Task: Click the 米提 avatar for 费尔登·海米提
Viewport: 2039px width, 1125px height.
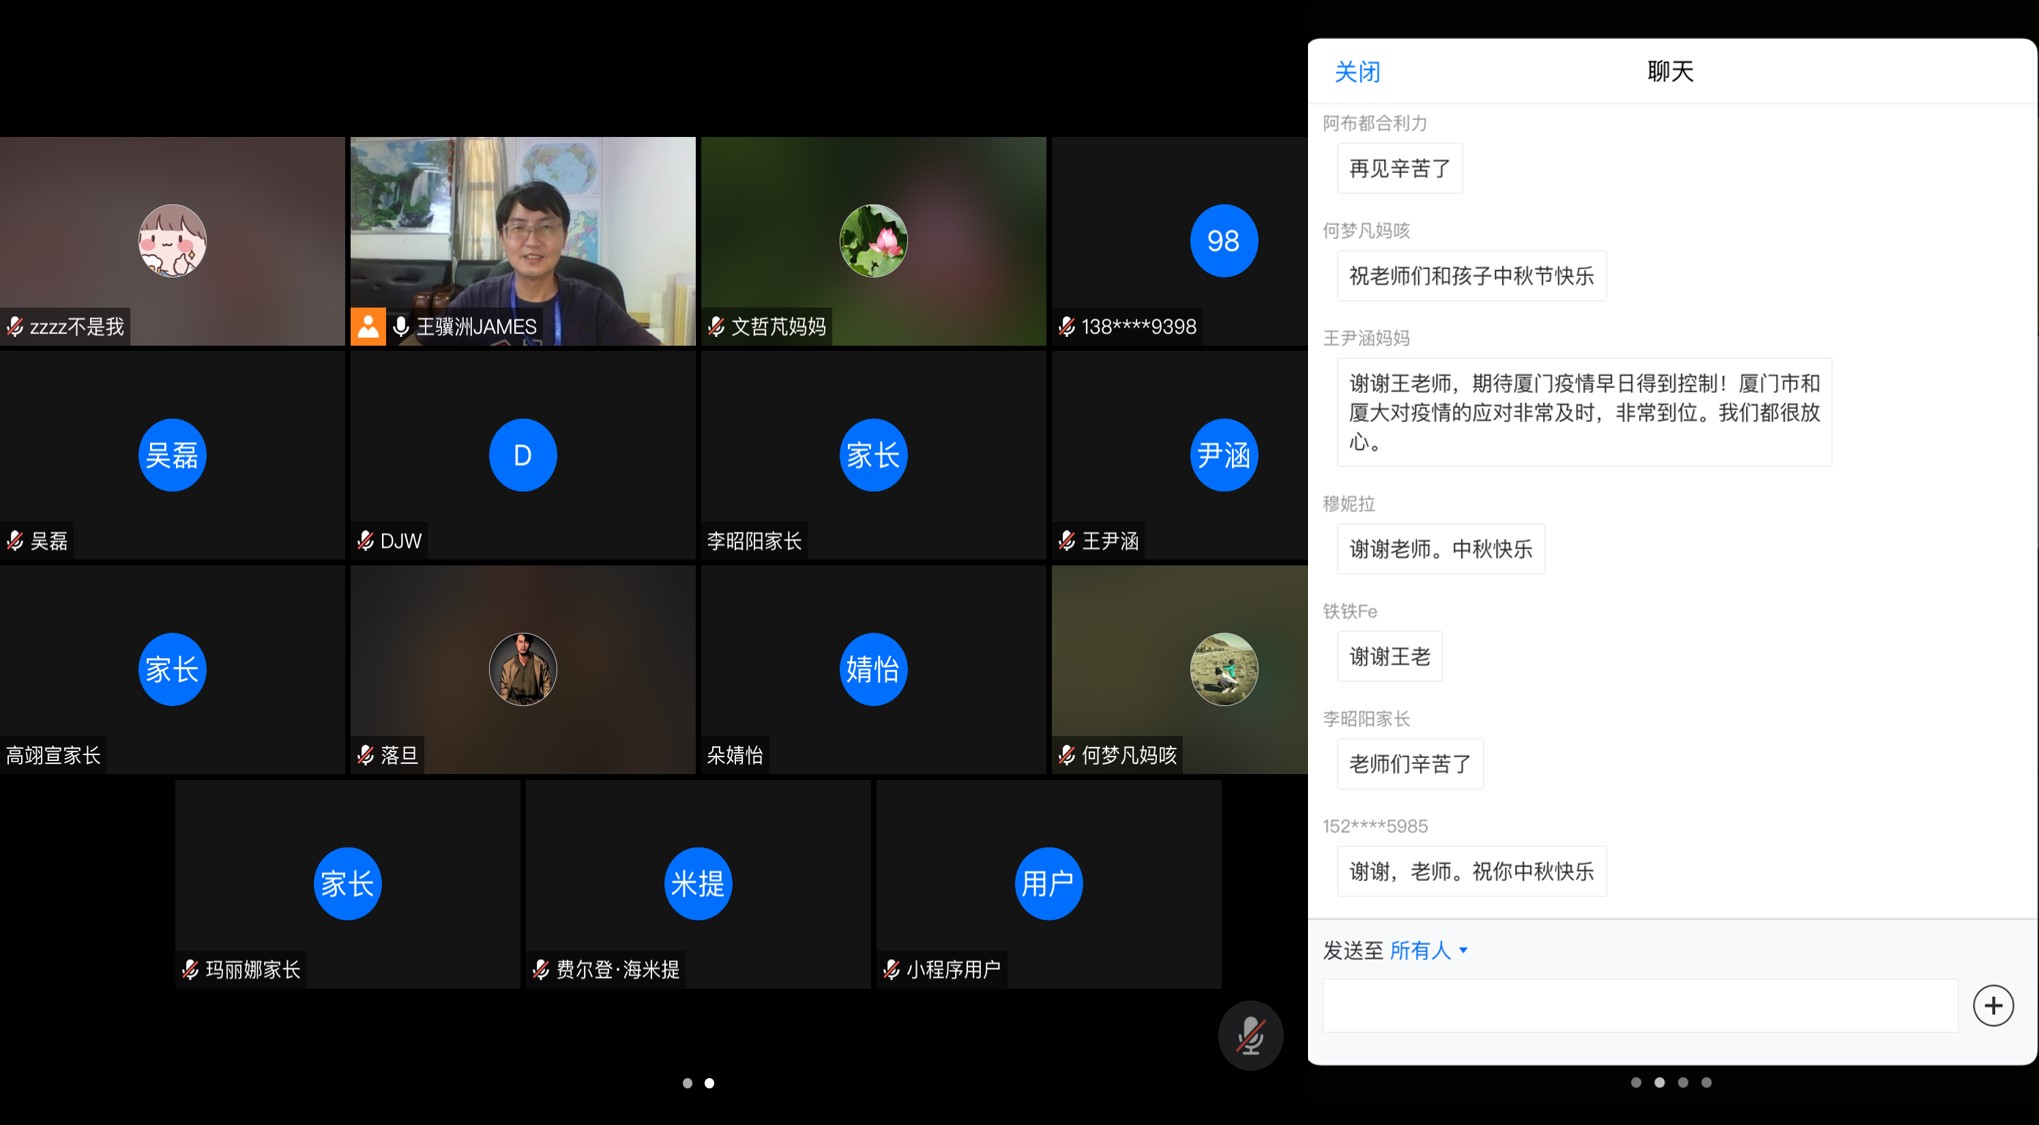Action: (x=698, y=883)
